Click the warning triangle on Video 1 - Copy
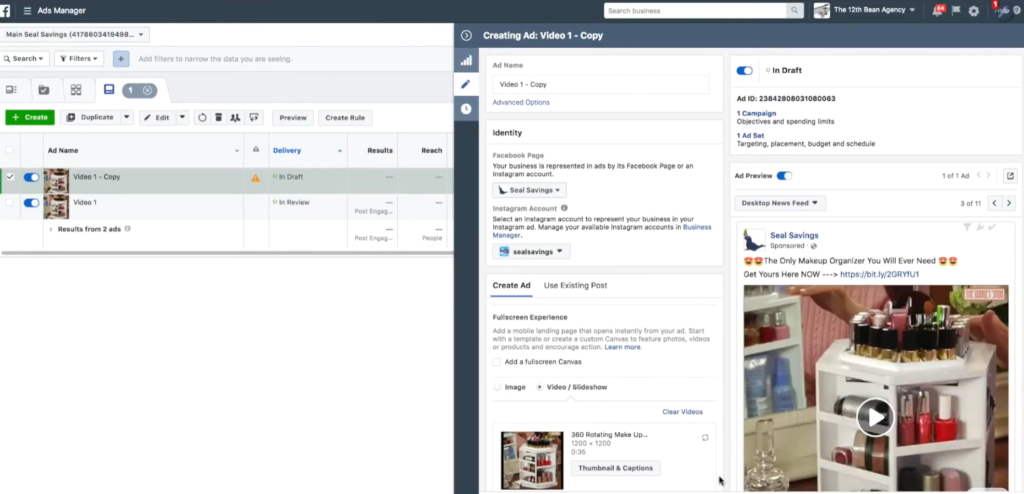Viewport: 1024px width, 494px height. point(255,178)
